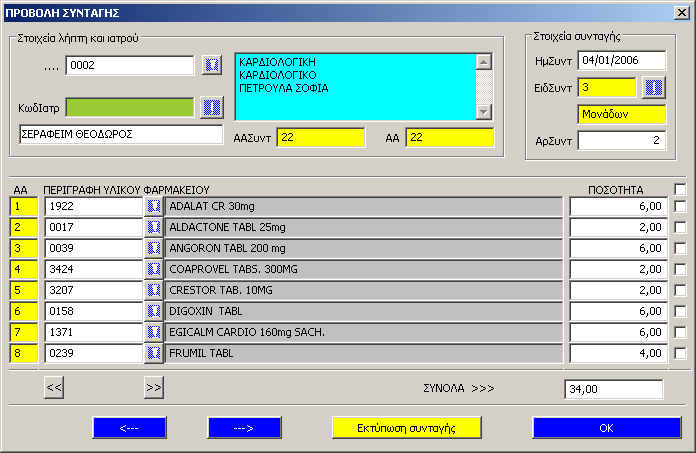Tick the checkbox for EGICALM CARDIO 160mg SACH.
Viewport: 696px width, 453px height.
[x=680, y=332]
